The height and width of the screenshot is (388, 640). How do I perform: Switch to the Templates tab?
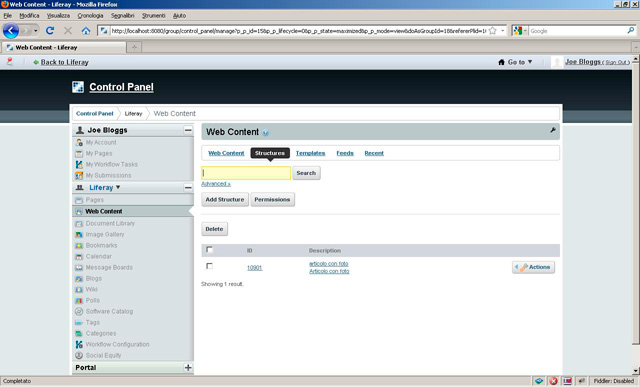coord(311,153)
